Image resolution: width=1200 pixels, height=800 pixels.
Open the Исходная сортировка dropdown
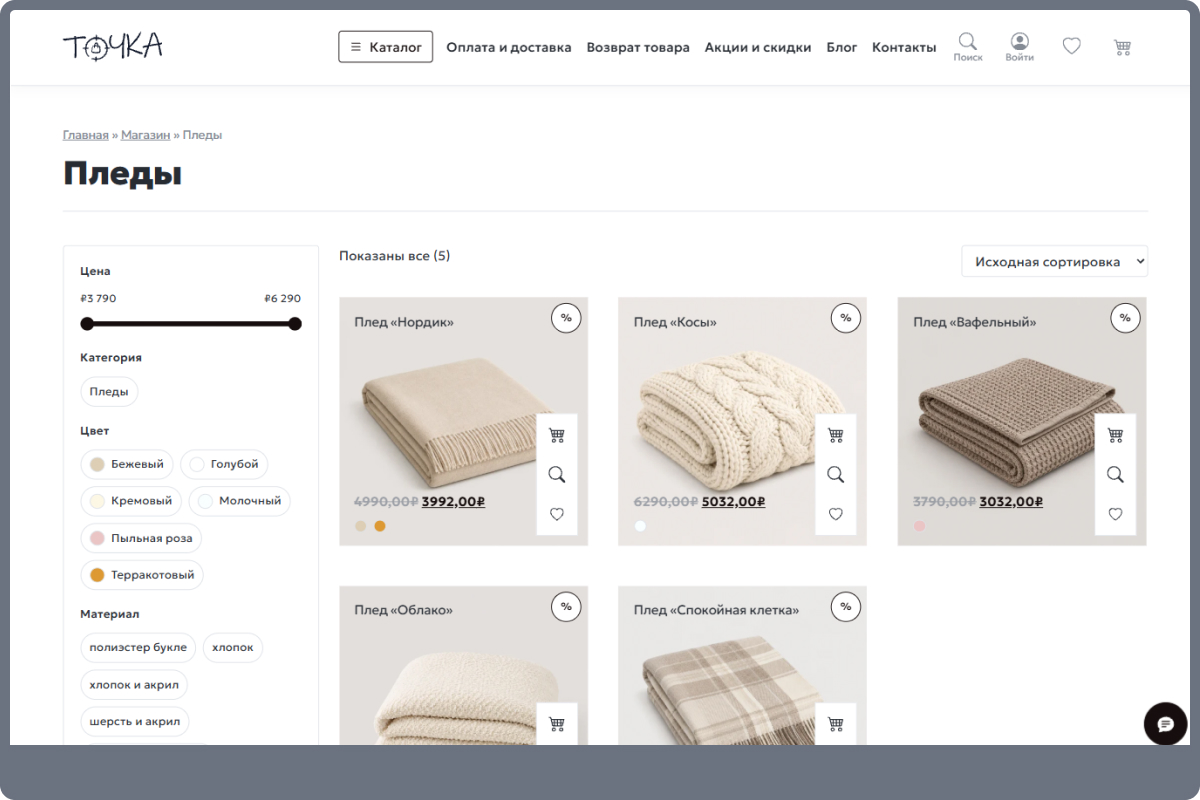point(1055,262)
